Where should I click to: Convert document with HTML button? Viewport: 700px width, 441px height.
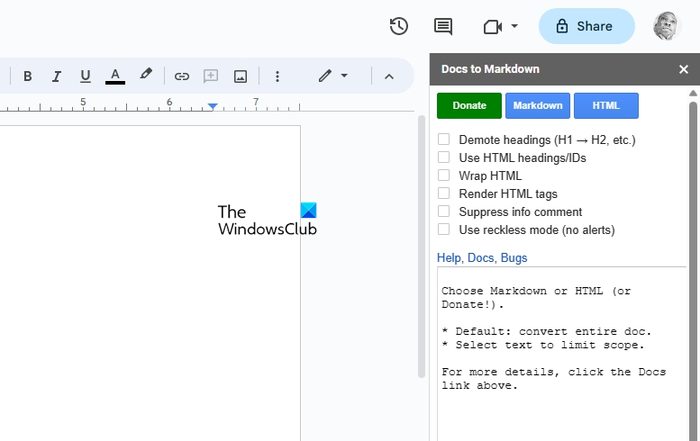(x=606, y=106)
